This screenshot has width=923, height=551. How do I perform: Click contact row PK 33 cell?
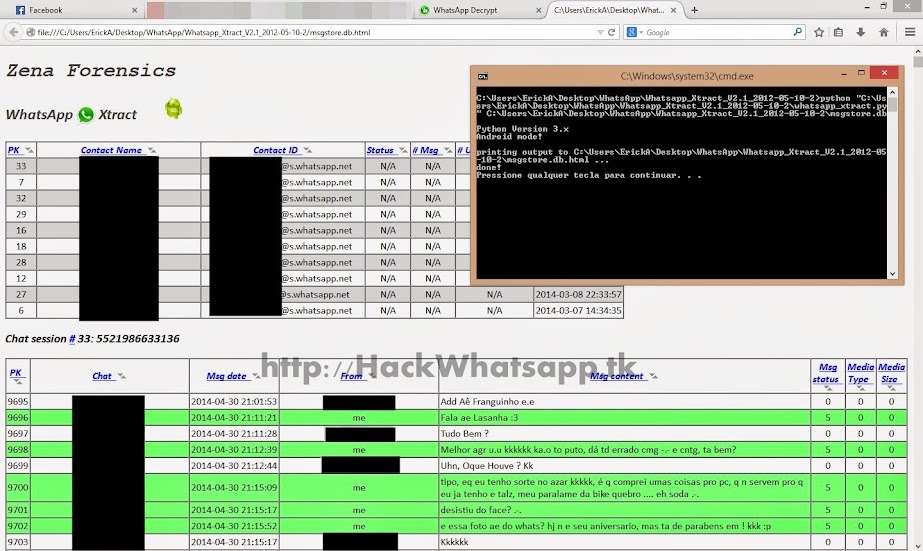(21, 166)
